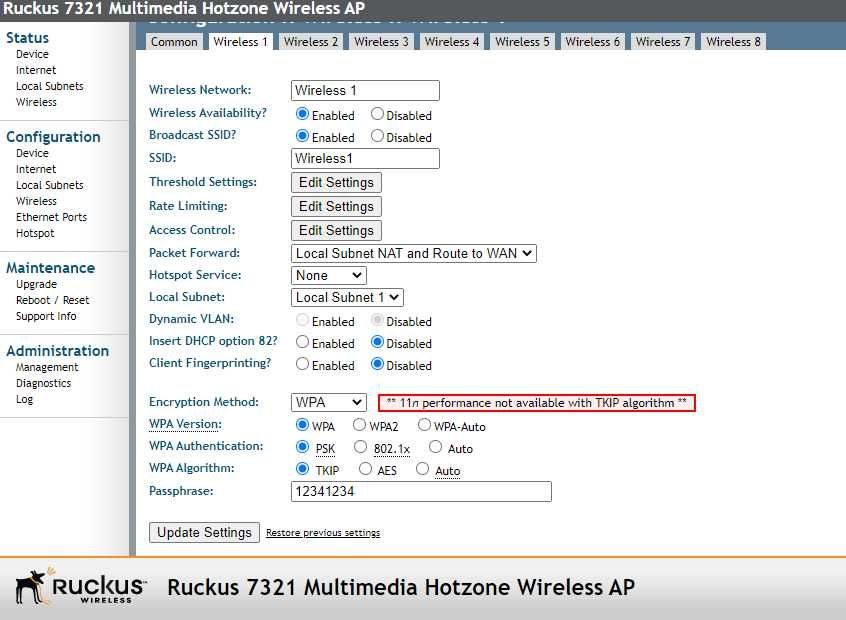This screenshot has width=846, height=620.
Task: Open the Encryption Method dropdown
Action: (329, 403)
